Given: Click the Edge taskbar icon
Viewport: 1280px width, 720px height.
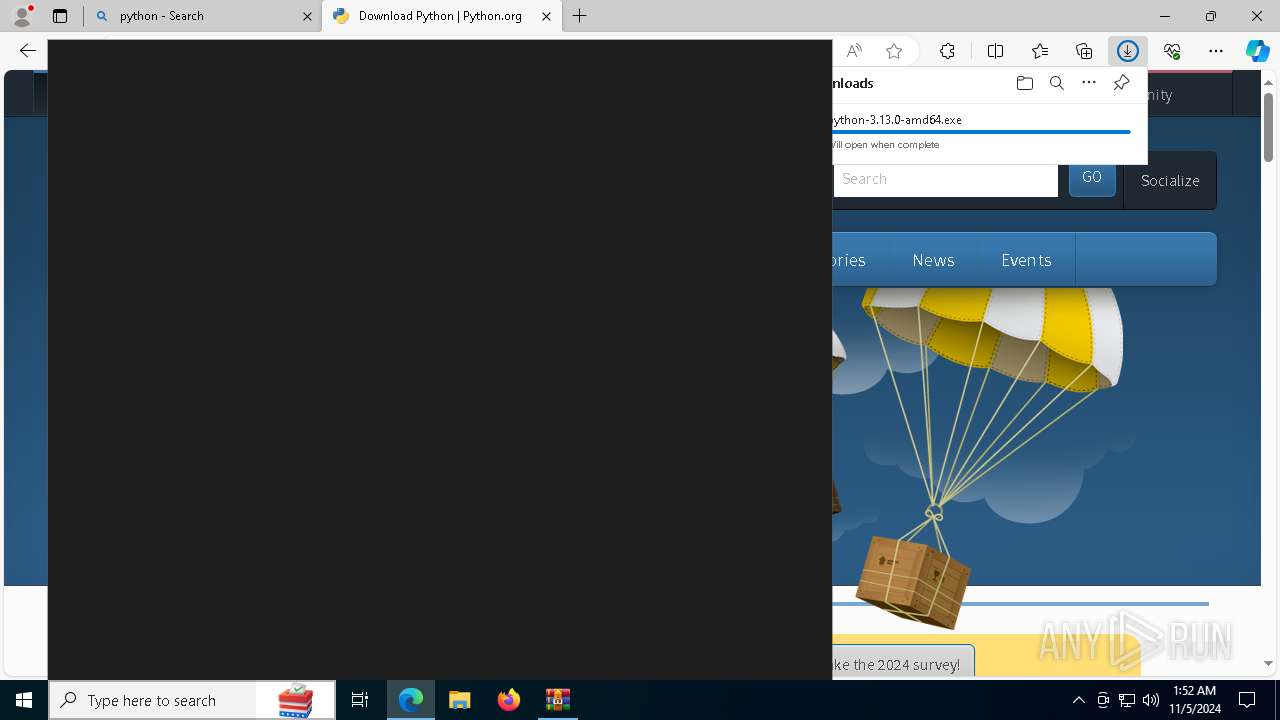Looking at the screenshot, I should click(x=411, y=700).
